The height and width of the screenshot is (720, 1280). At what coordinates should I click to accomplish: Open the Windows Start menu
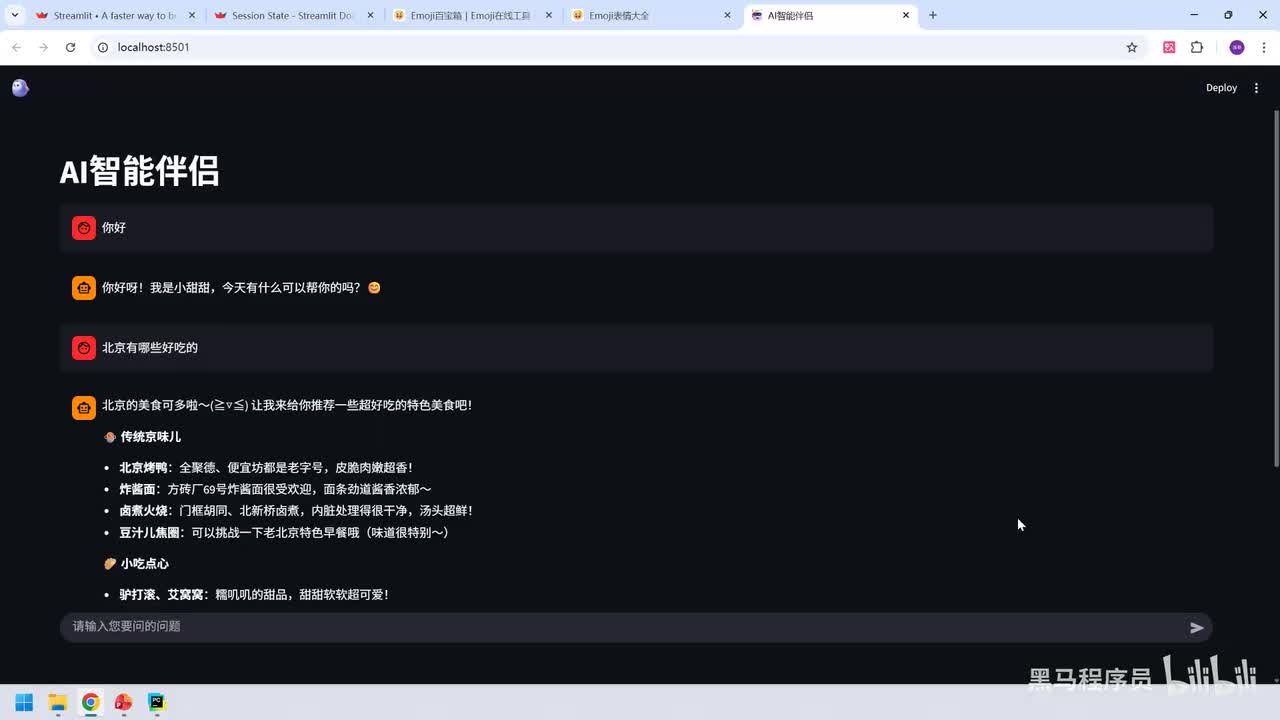click(24, 702)
